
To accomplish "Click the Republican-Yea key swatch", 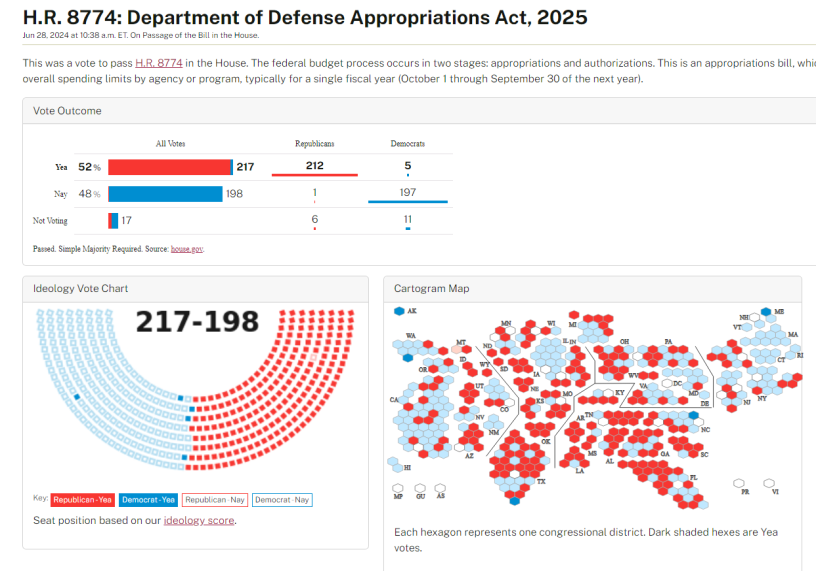I will (x=82, y=500).
